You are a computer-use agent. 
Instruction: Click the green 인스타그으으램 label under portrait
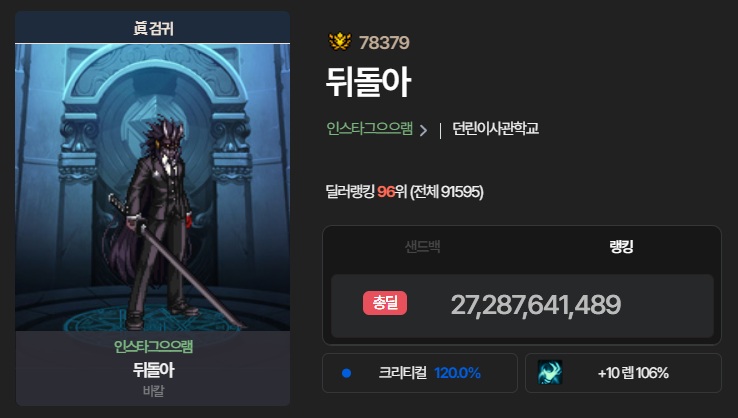point(153,347)
